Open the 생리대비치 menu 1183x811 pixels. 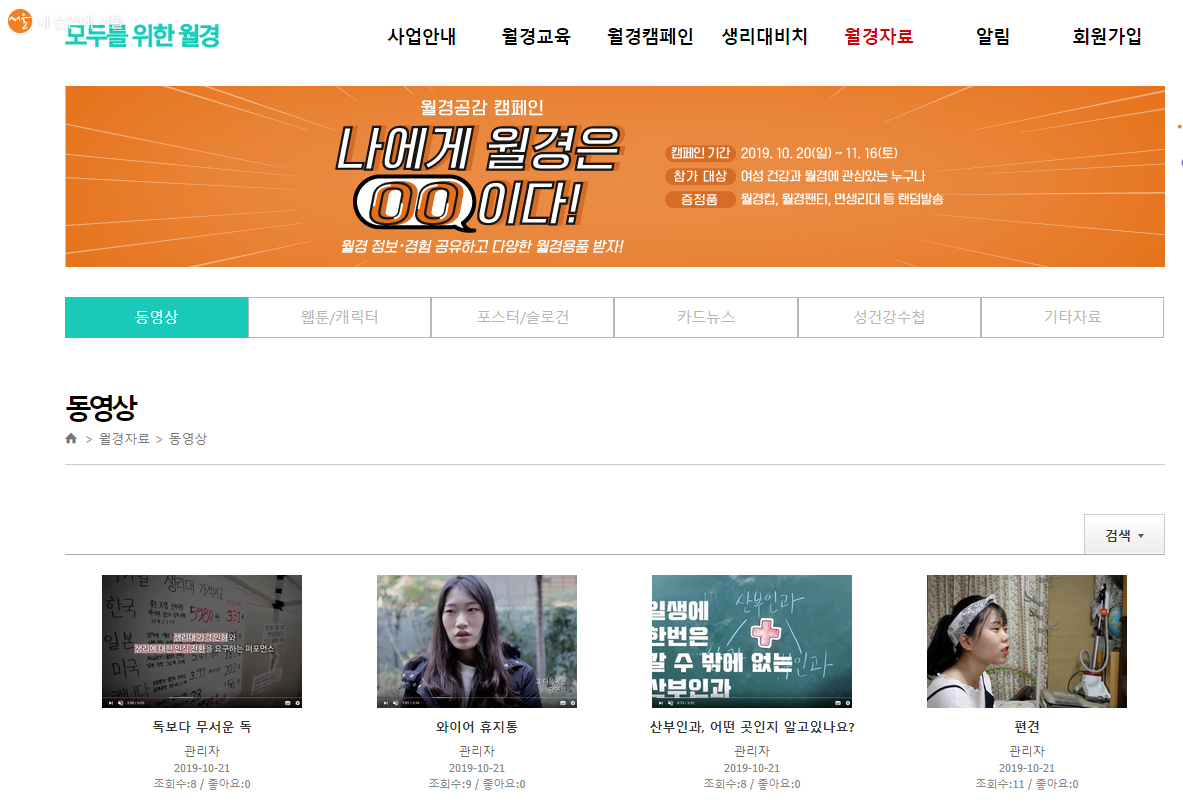pyautogui.click(x=764, y=37)
